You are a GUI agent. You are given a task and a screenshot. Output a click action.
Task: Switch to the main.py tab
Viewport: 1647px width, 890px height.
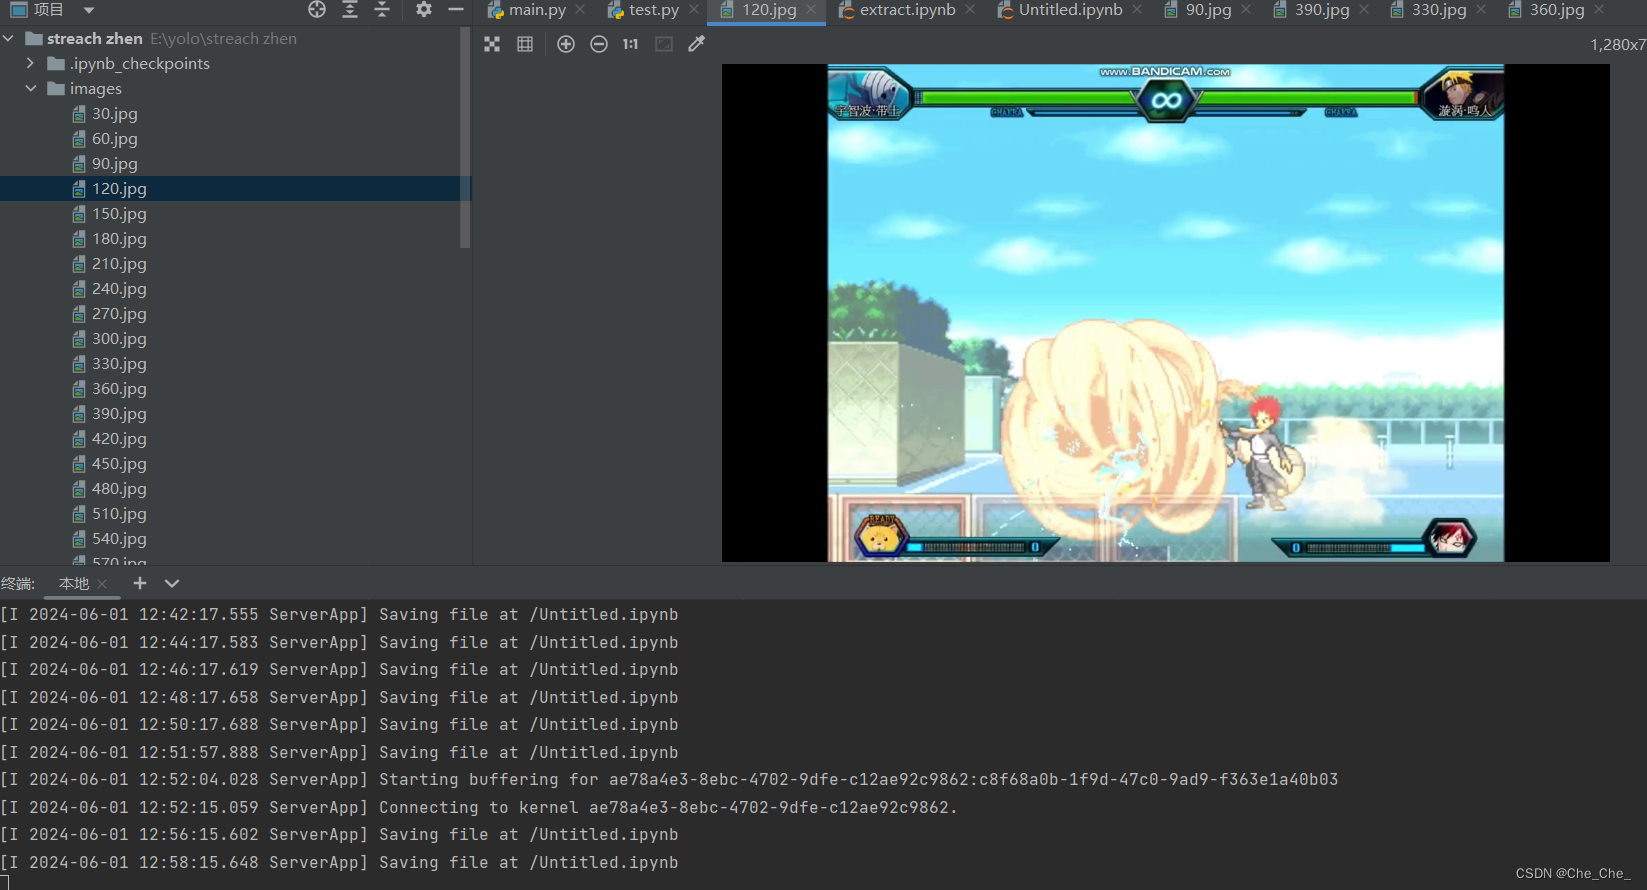tap(536, 10)
